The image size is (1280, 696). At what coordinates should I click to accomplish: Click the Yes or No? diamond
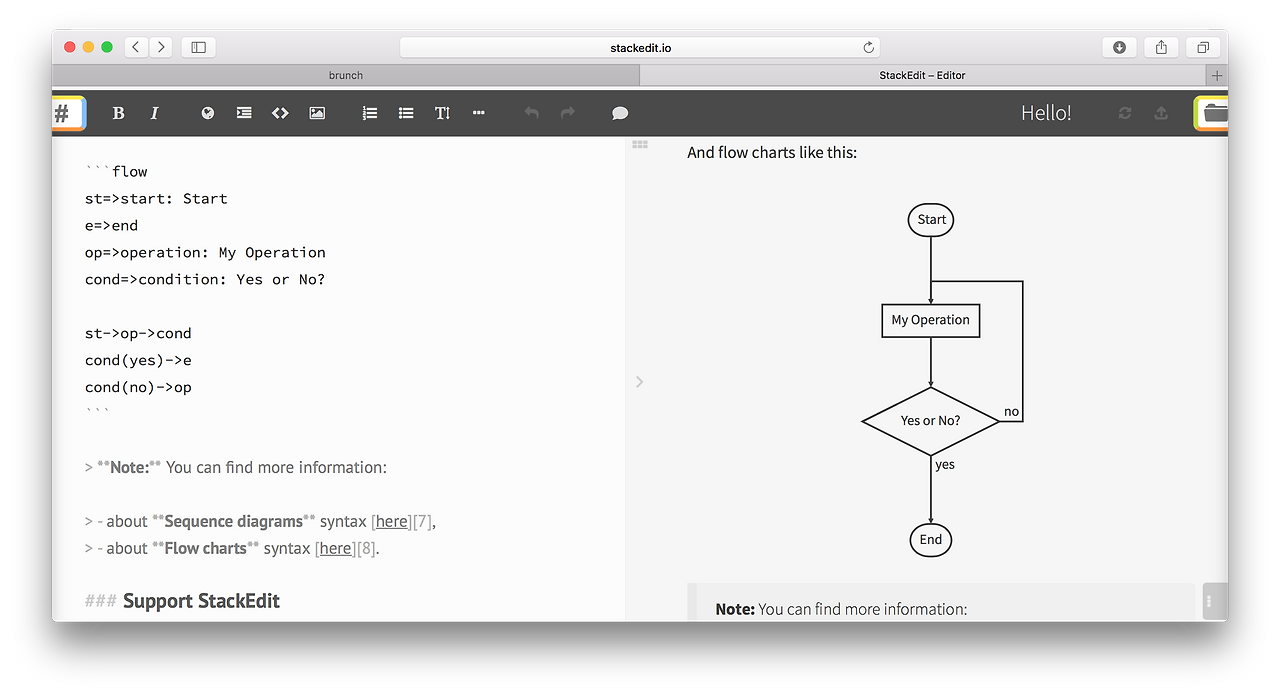[931, 421]
